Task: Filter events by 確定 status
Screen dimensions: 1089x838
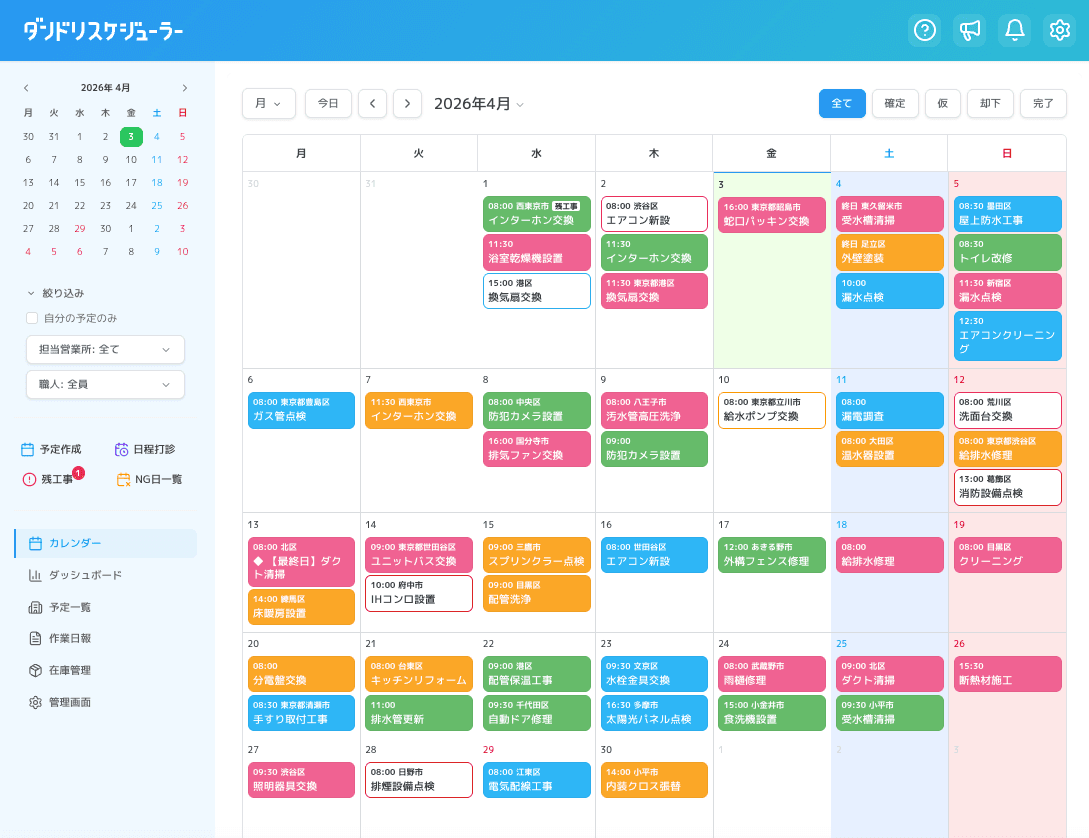Action: [x=895, y=103]
